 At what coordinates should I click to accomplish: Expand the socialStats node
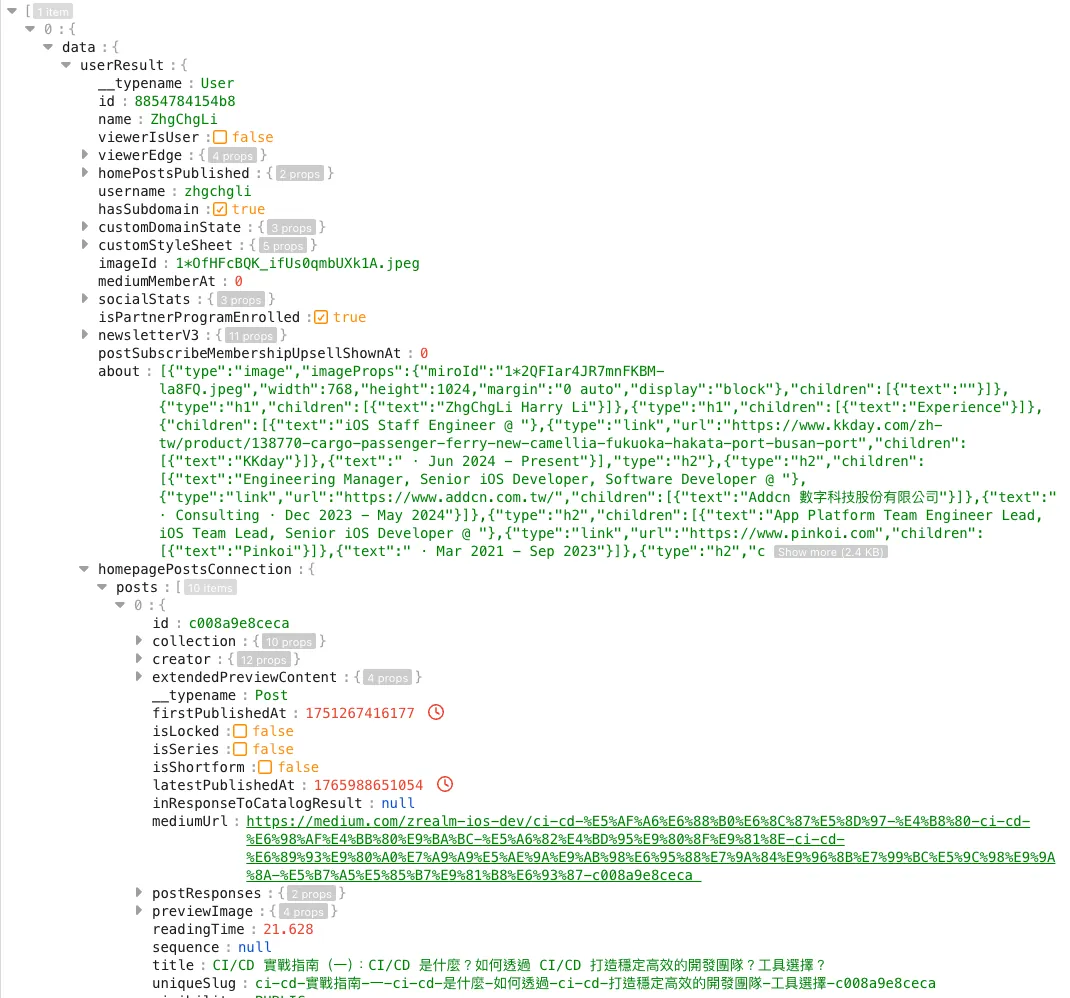pos(86,299)
